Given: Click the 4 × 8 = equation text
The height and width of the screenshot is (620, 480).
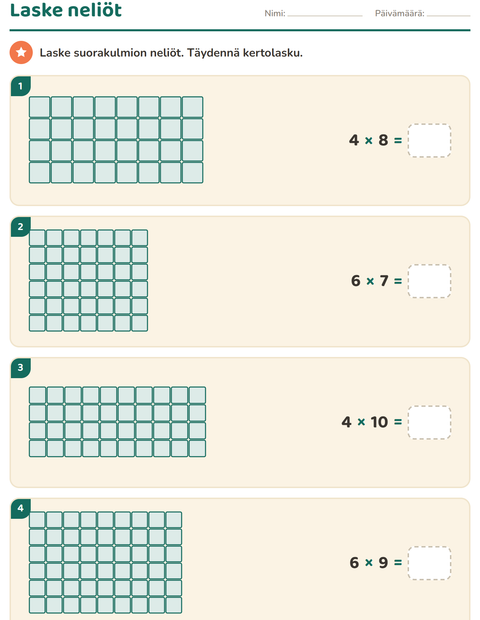Looking at the screenshot, I should (376, 140).
